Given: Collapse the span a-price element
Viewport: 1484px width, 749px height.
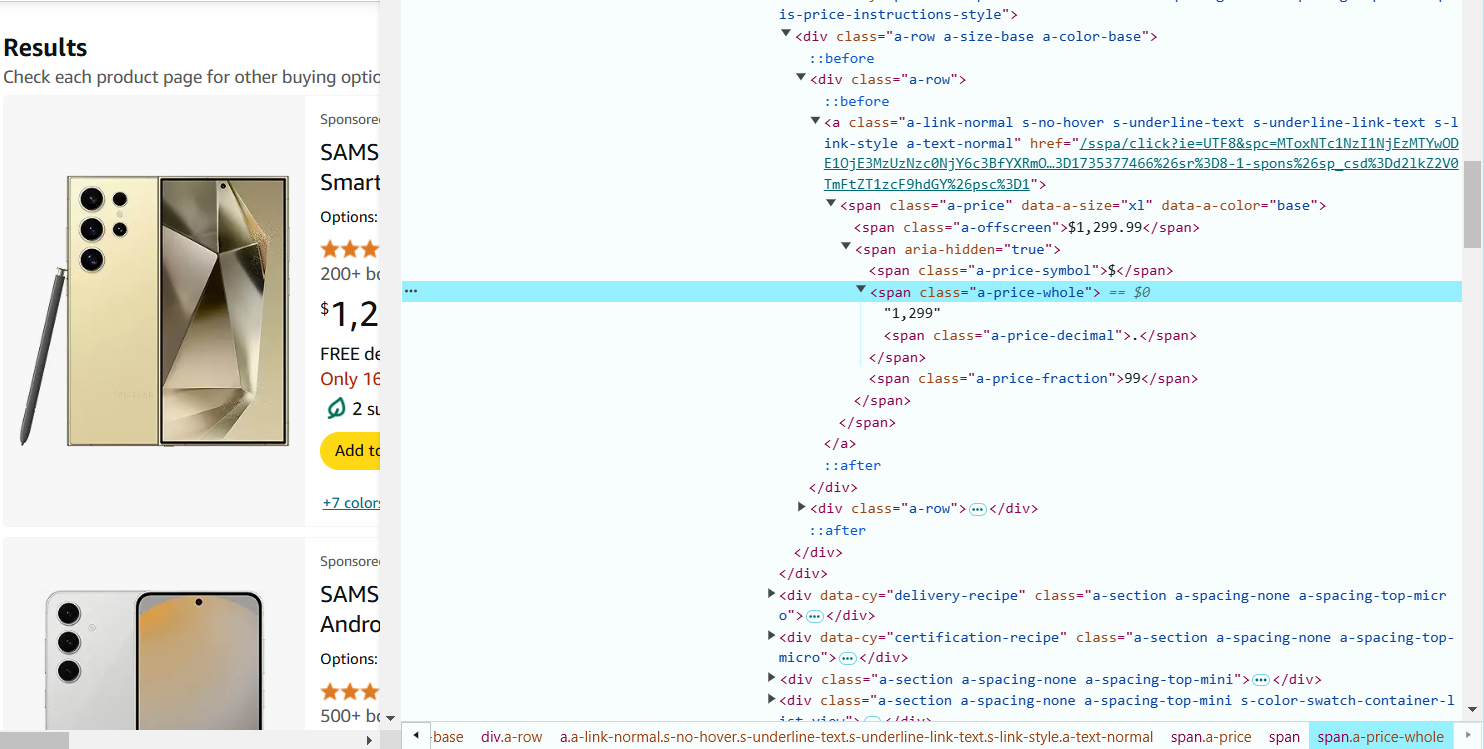Looking at the screenshot, I should coord(830,203).
